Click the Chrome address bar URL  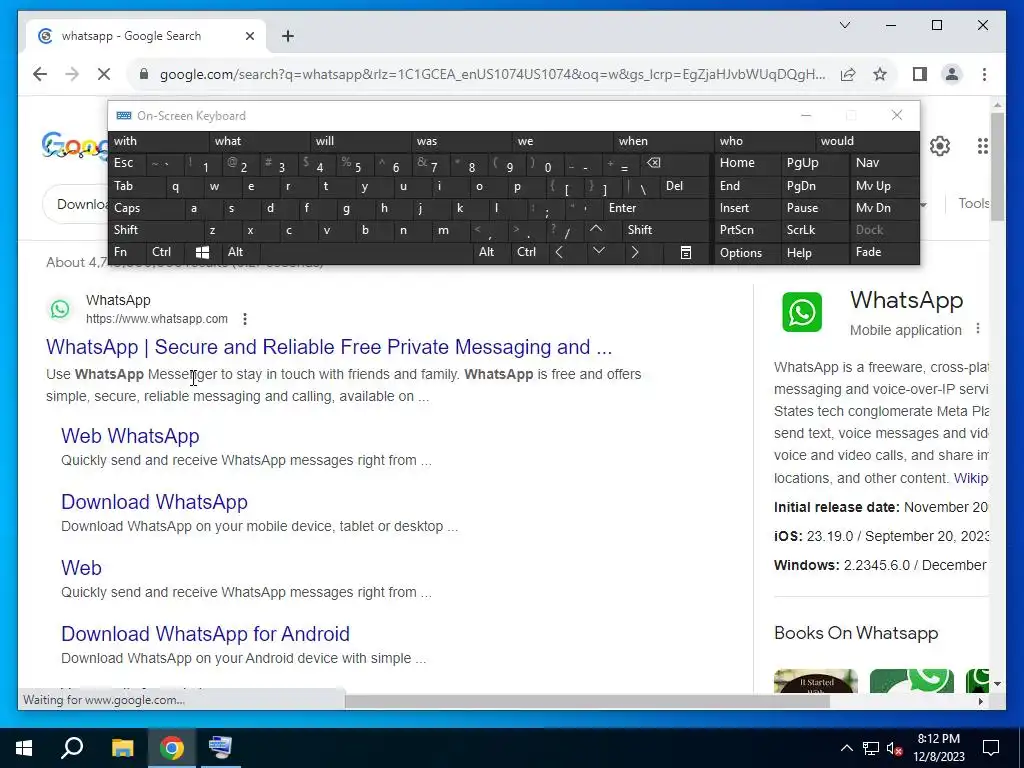492,74
